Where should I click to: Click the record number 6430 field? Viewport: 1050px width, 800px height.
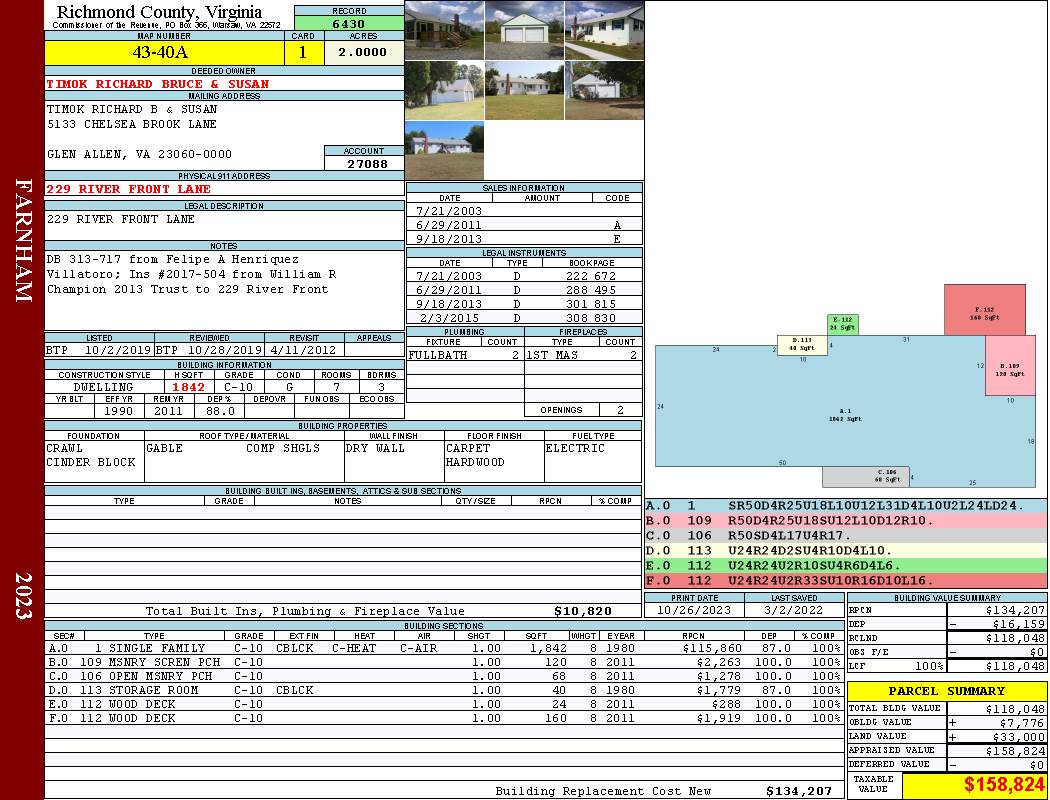tap(349, 23)
